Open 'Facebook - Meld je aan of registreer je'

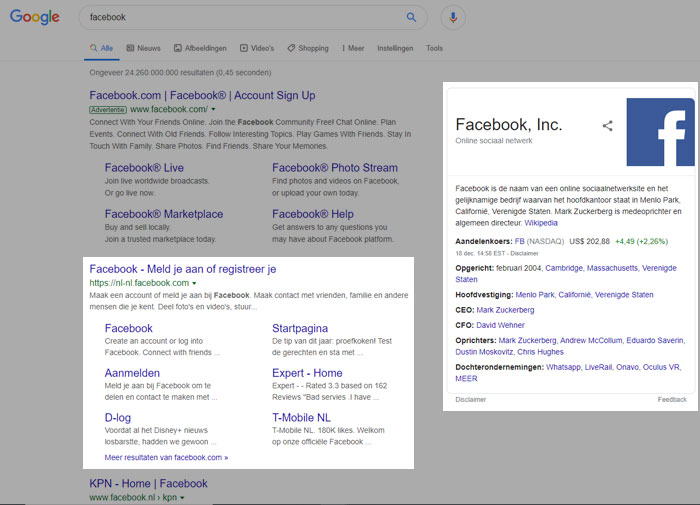[183, 269]
